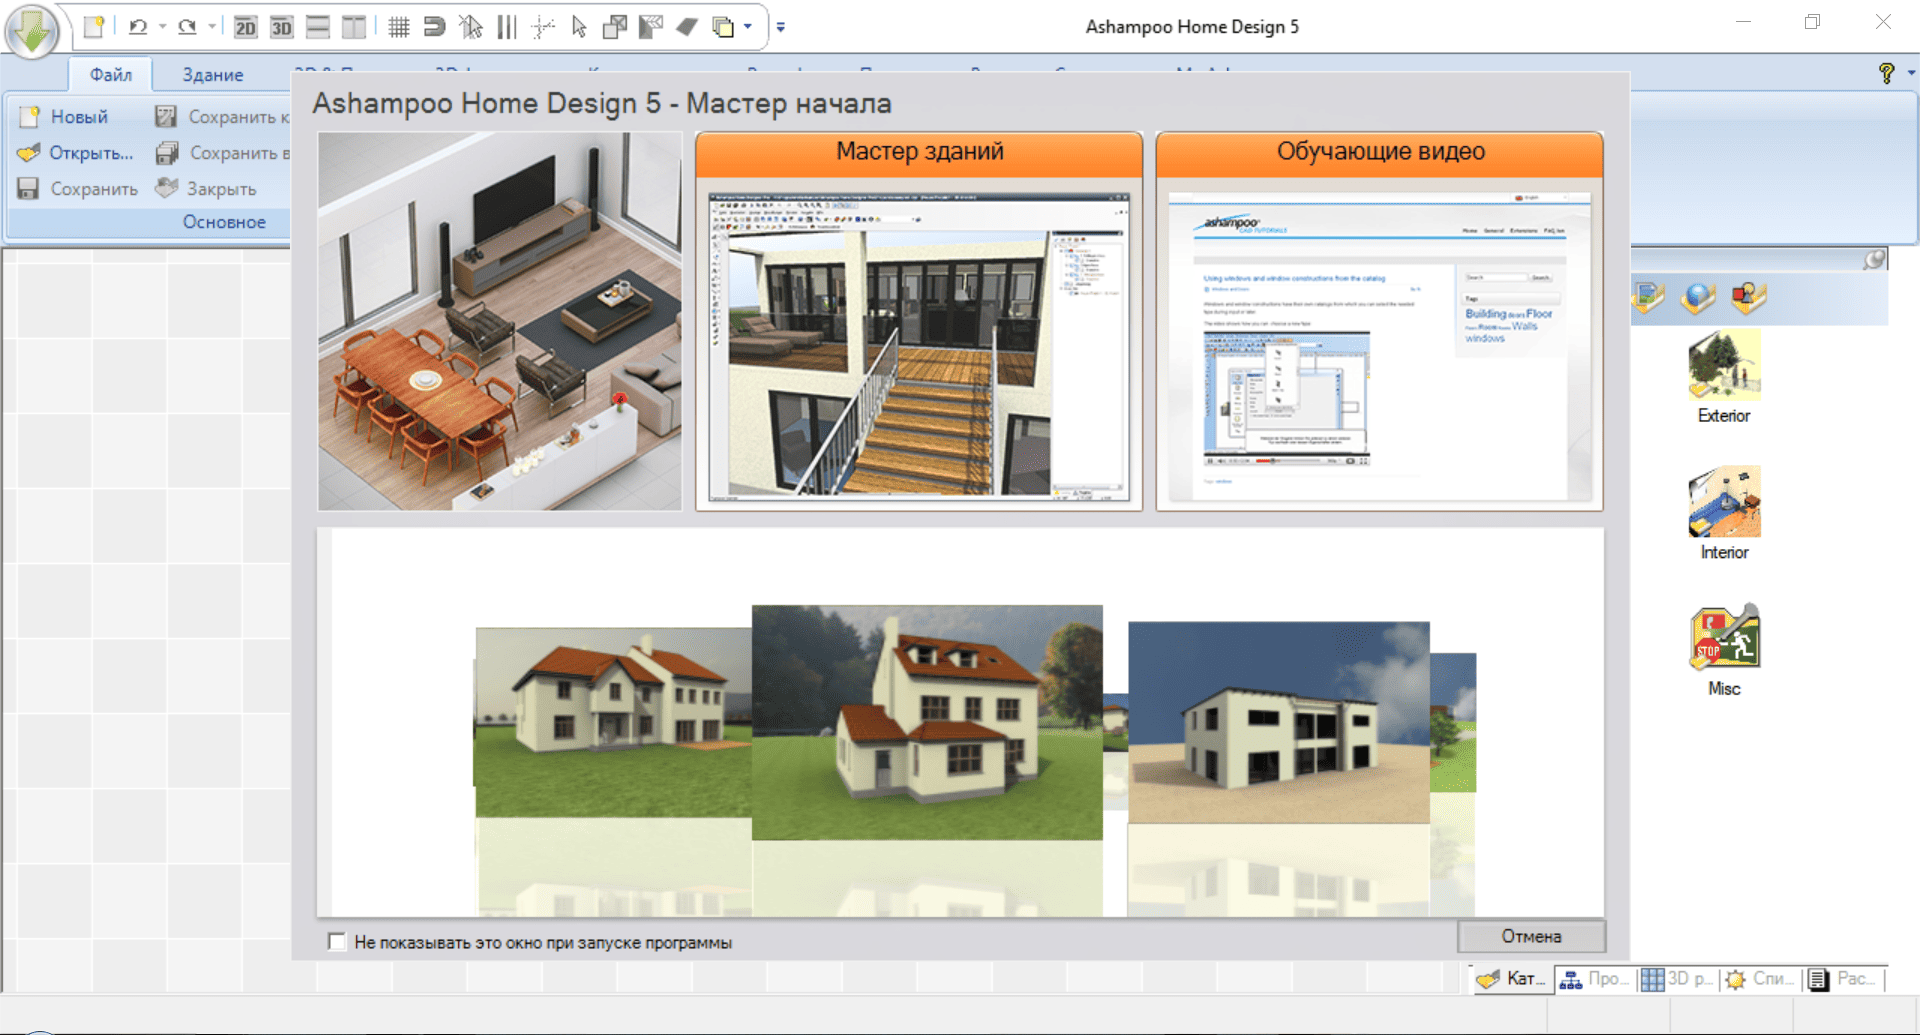Open dropdown arrow beside layers icon
The width and height of the screenshot is (1920, 1035).
pyautogui.click(x=748, y=27)
